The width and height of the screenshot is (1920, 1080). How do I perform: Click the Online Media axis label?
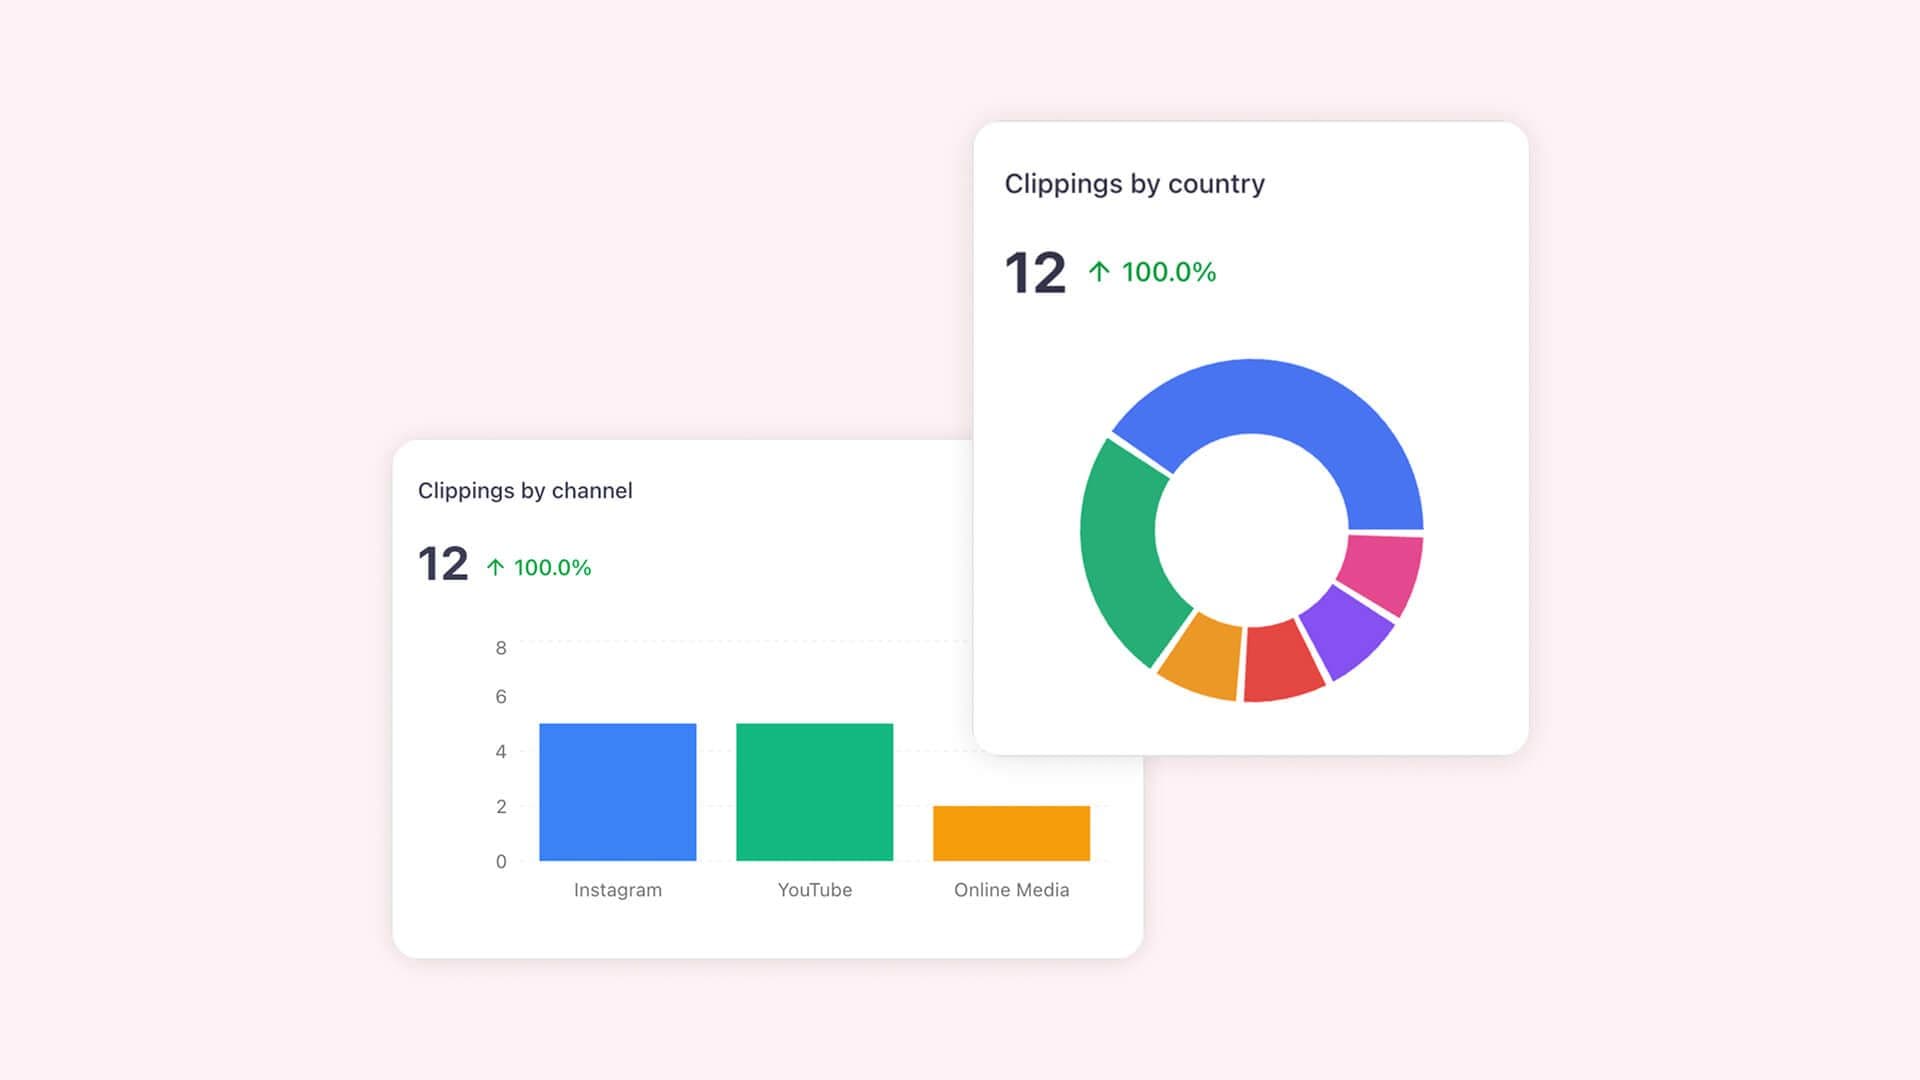point(1011,889)
